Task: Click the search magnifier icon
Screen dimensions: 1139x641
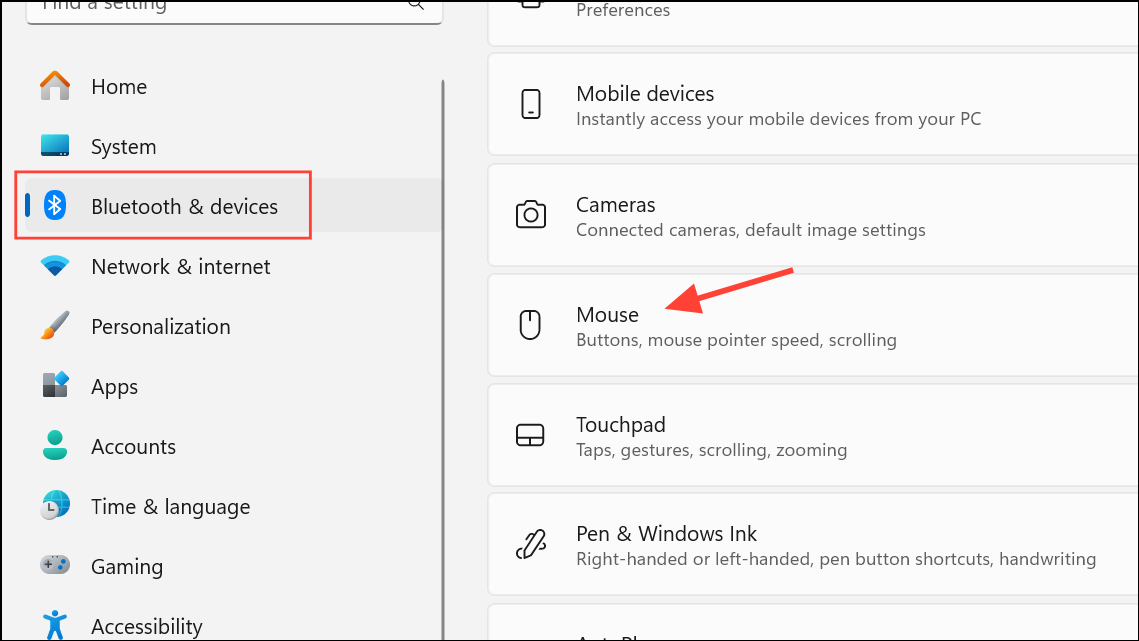Action: pyautogui.click(x=415, y=6)
